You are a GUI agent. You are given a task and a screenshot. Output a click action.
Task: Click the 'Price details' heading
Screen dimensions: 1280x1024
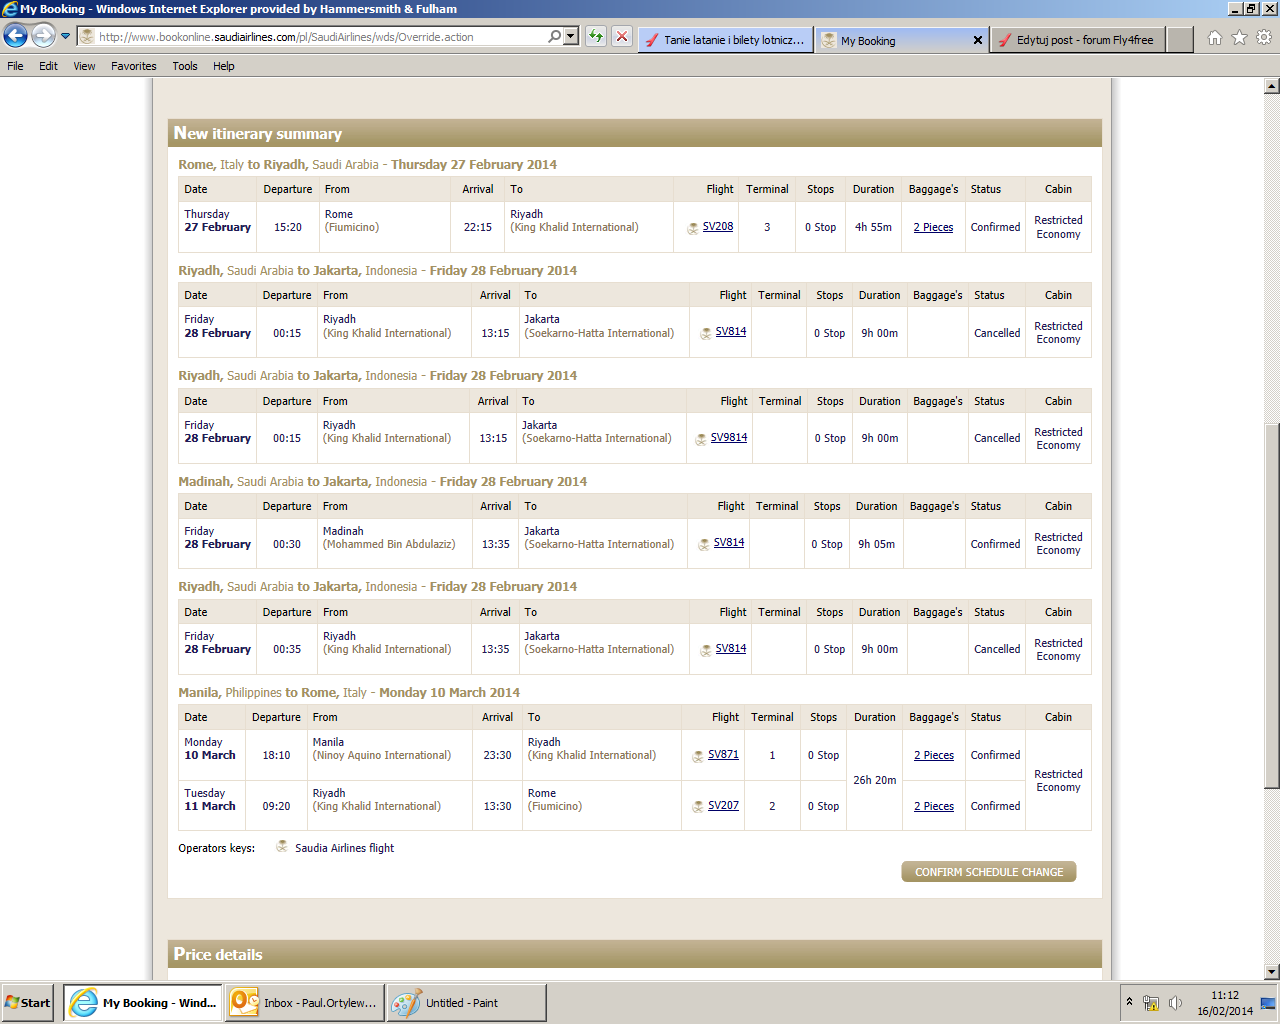pos(218,955)
